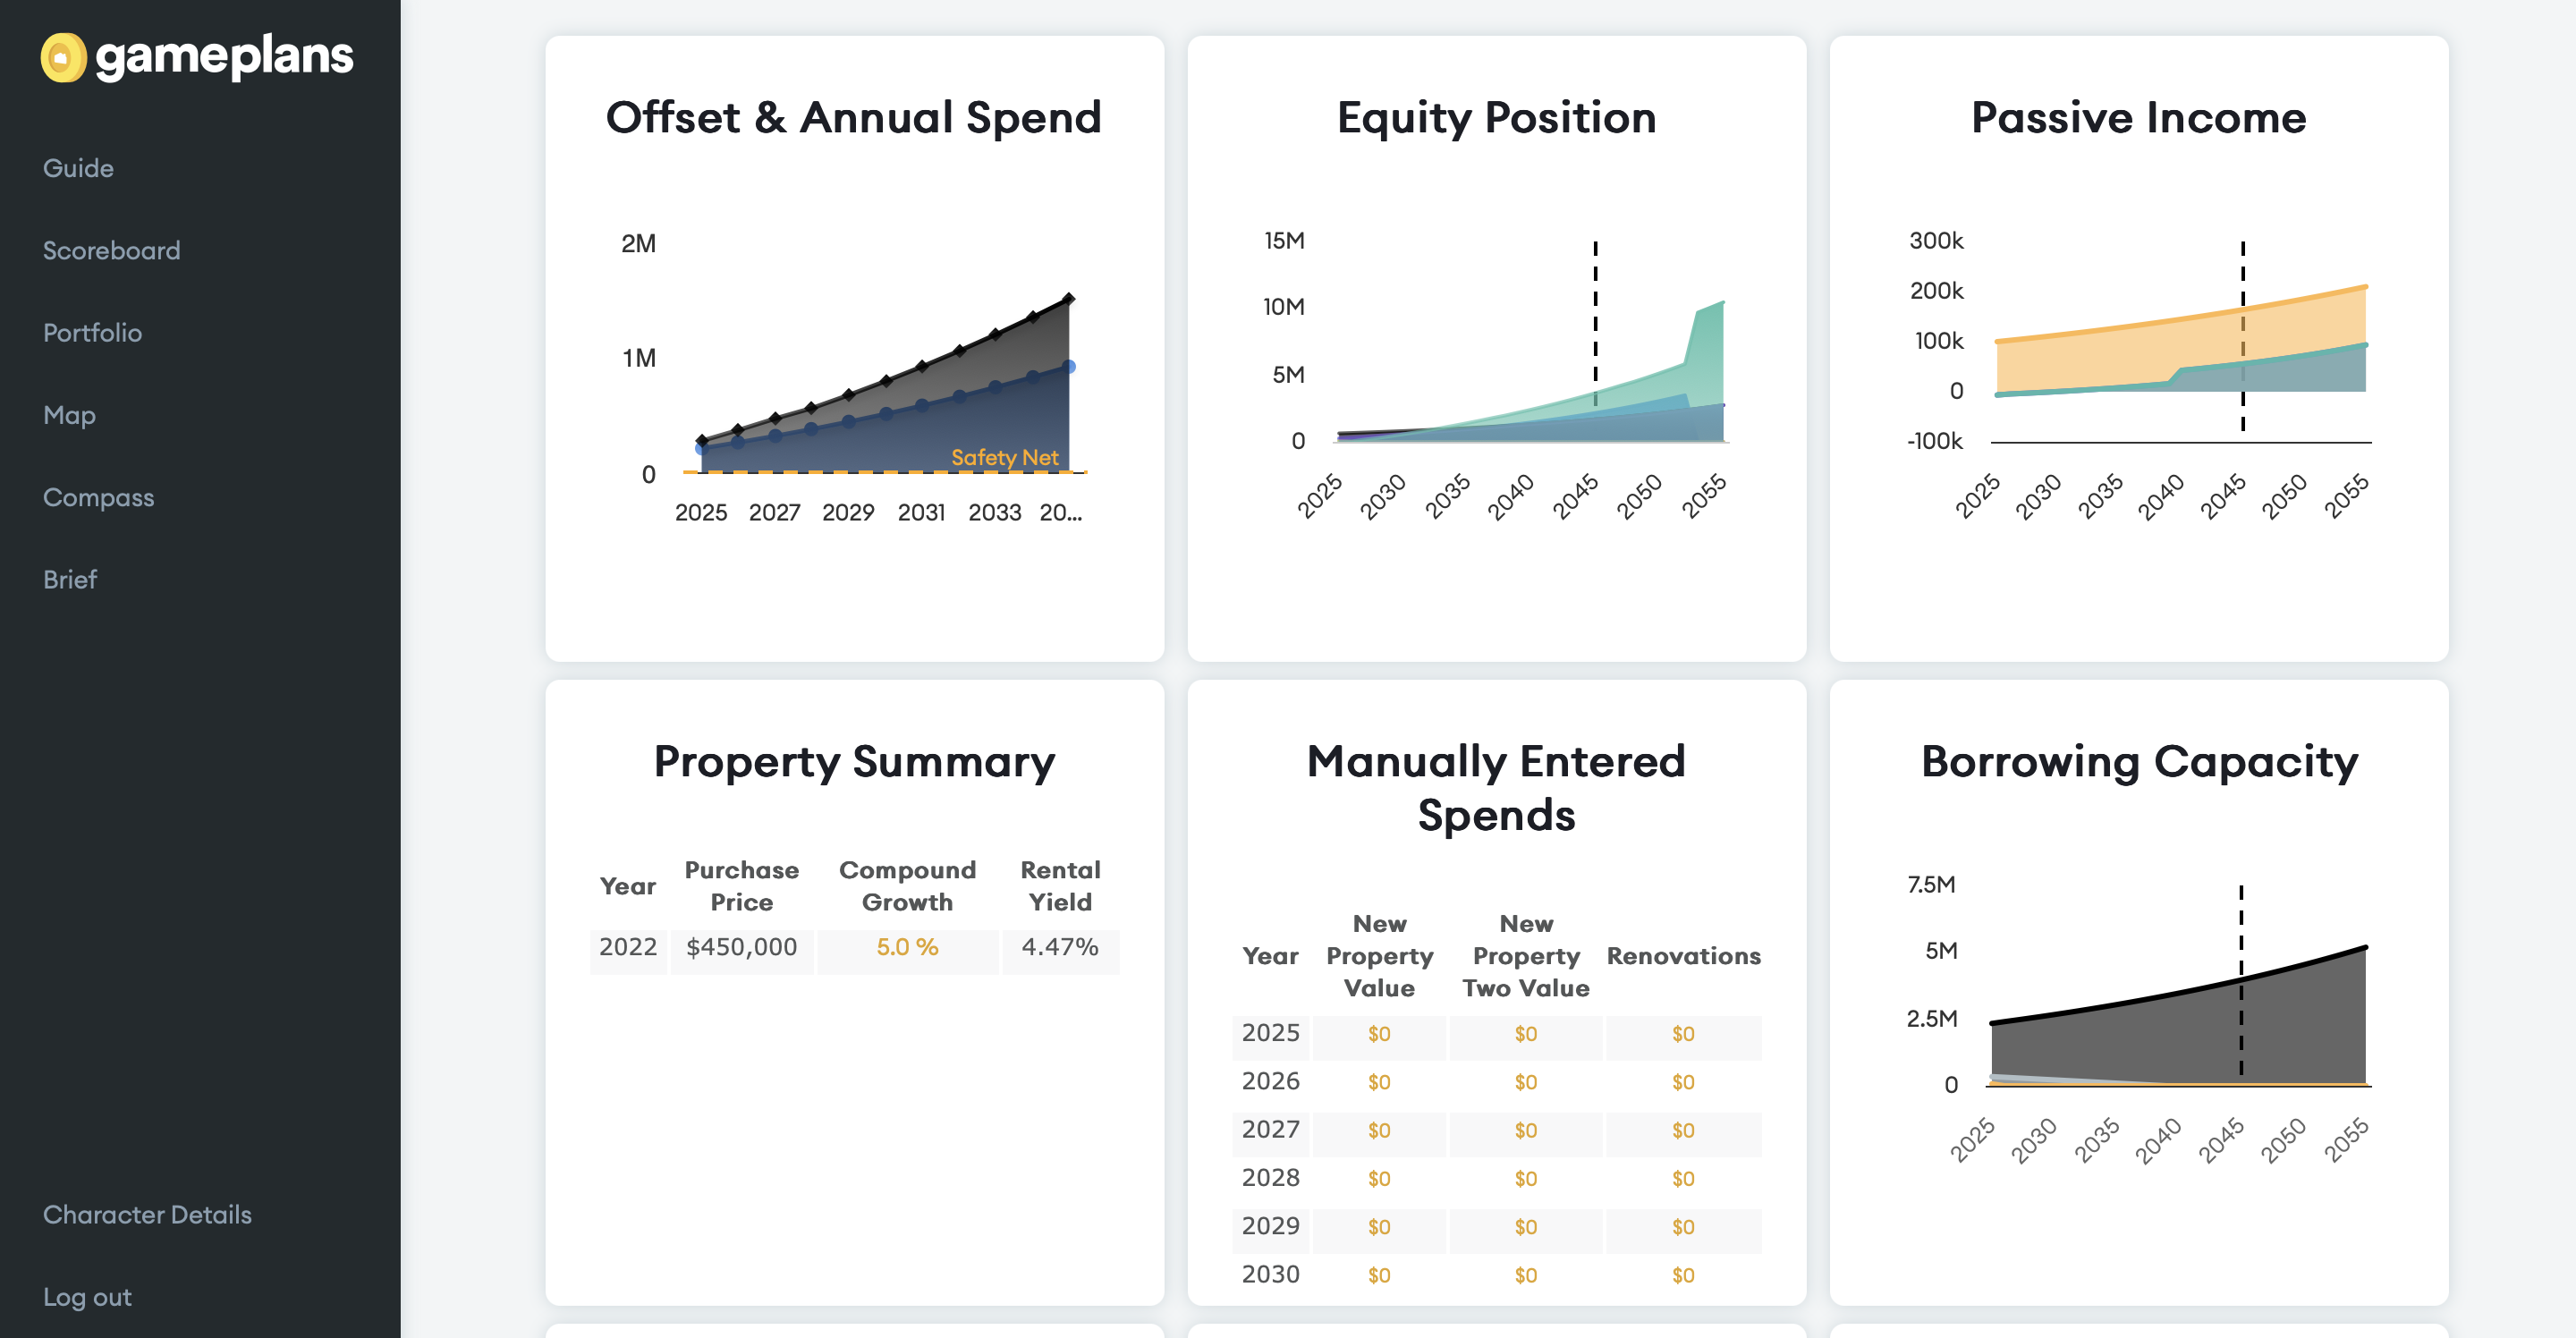The image size is (2576, 1338).
Task: Select Compass in the sidebar
Action: [98, 497]
